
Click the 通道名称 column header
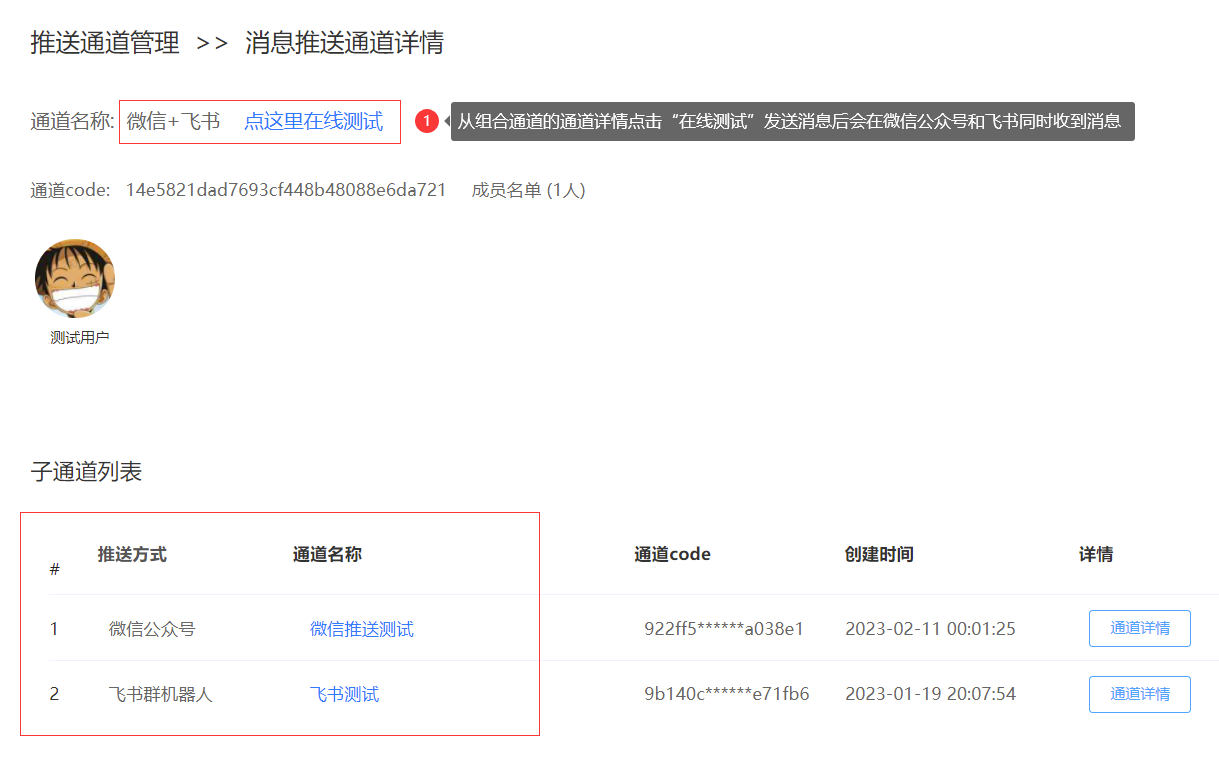click(x=327, y=554)
